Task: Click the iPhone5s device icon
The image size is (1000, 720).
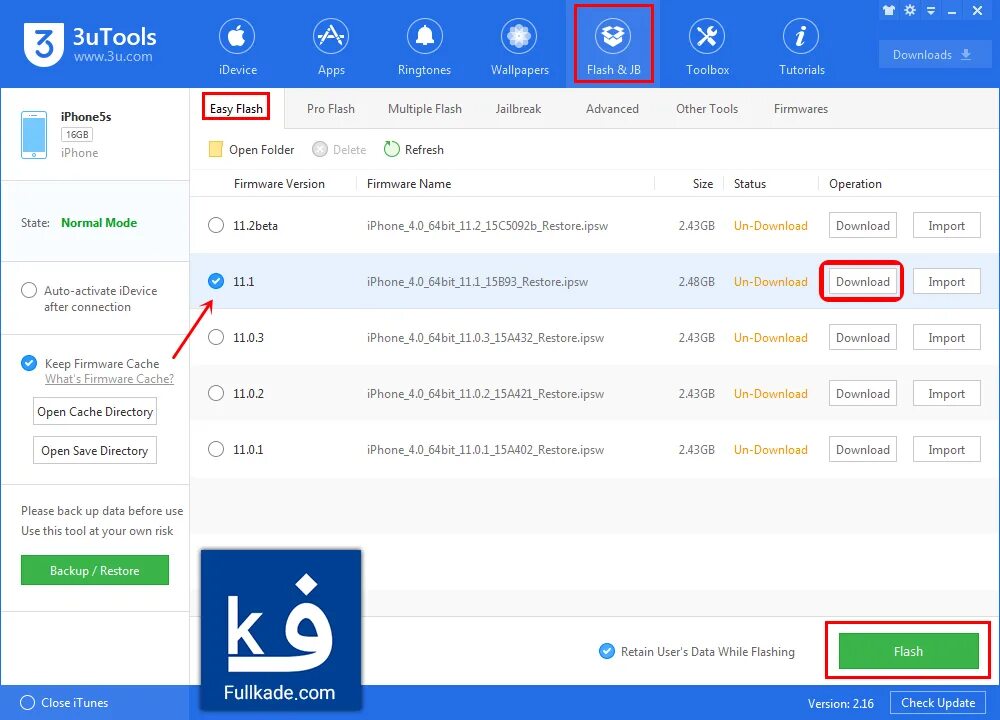Action: point(34,135)
